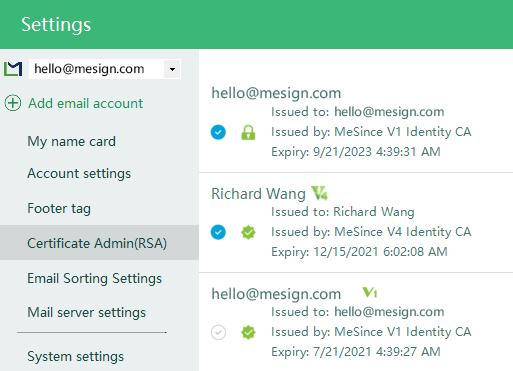The height and width of the screenshot is (371, 513).
Task: Toggle blue checkmark for Richard Wang certificate
Action: click(x=218, y=232)
